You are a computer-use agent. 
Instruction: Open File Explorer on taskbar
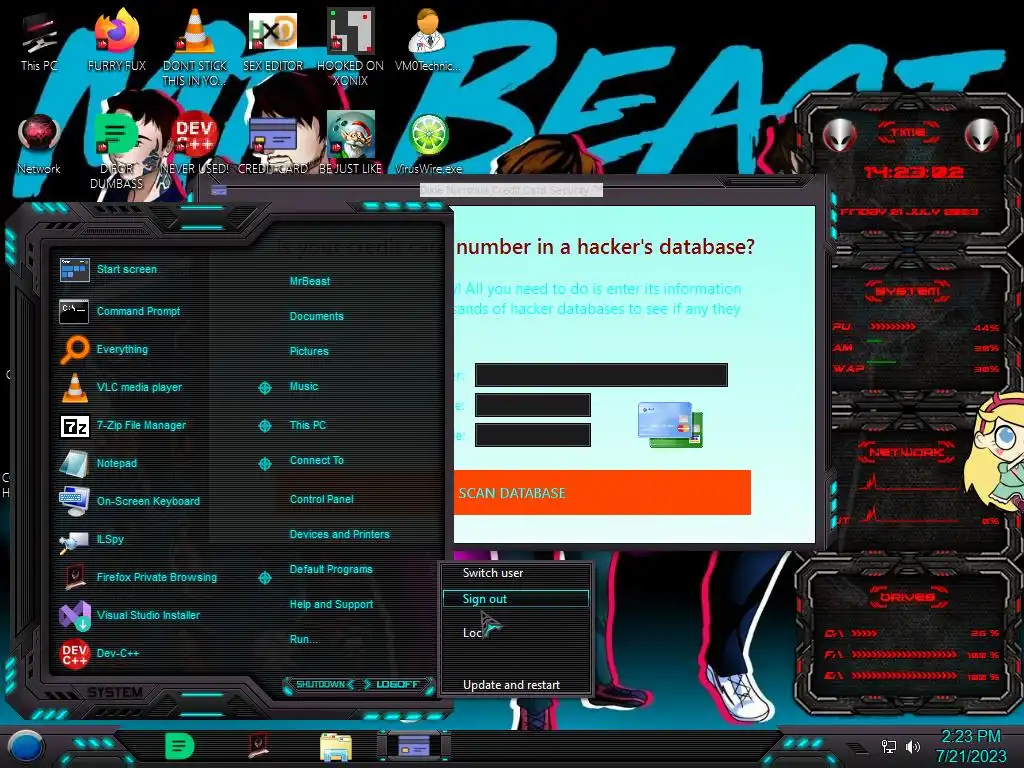(x=336, y=747)
